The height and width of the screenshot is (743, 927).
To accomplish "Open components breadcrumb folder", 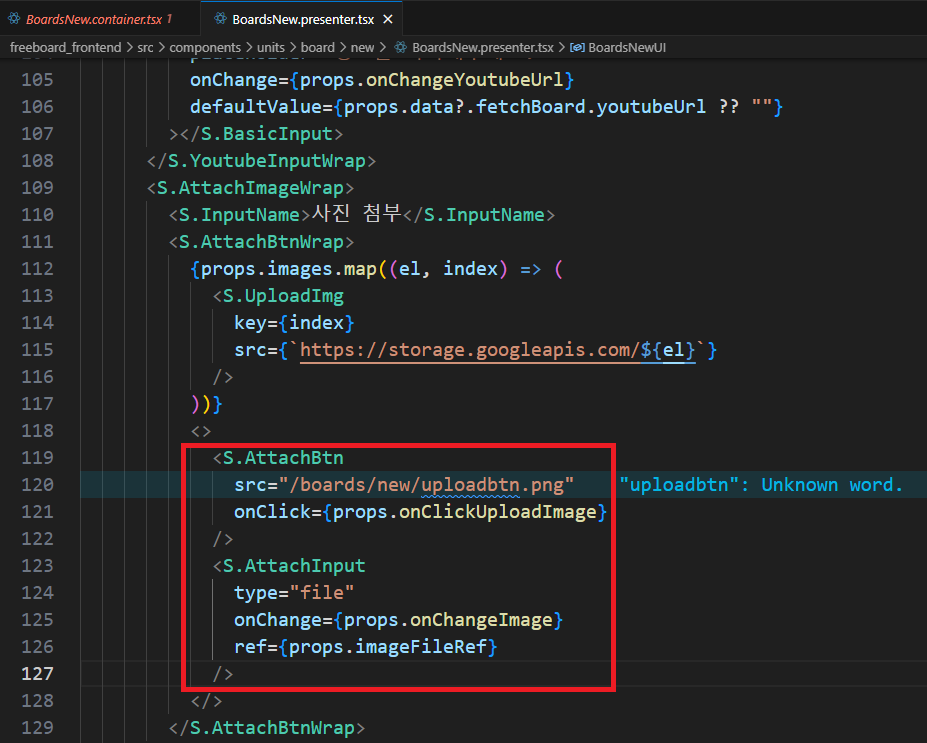I will [x=205, y=47].
